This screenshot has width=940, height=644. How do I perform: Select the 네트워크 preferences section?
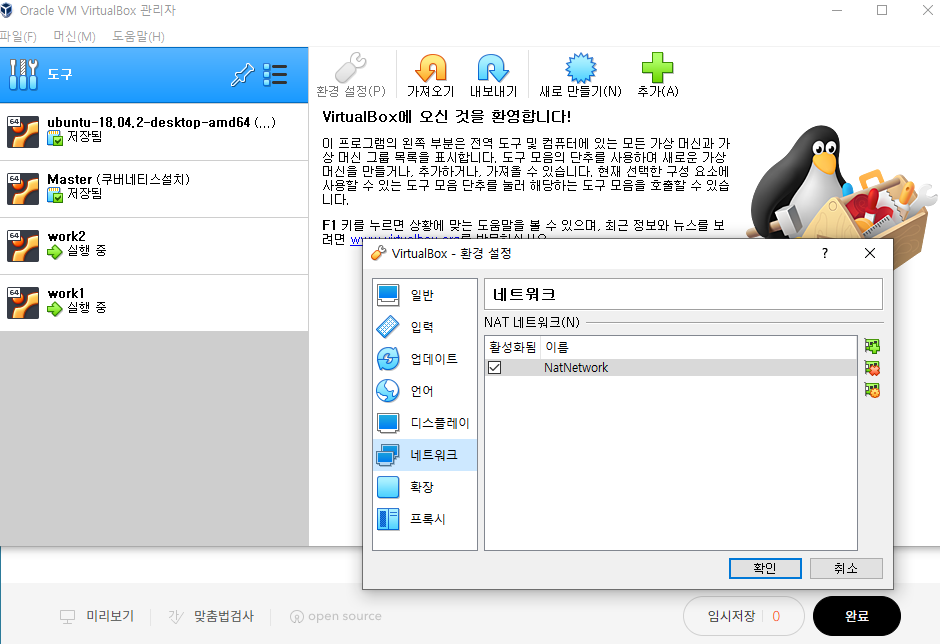pyautogui.click(x=425, y=455)
